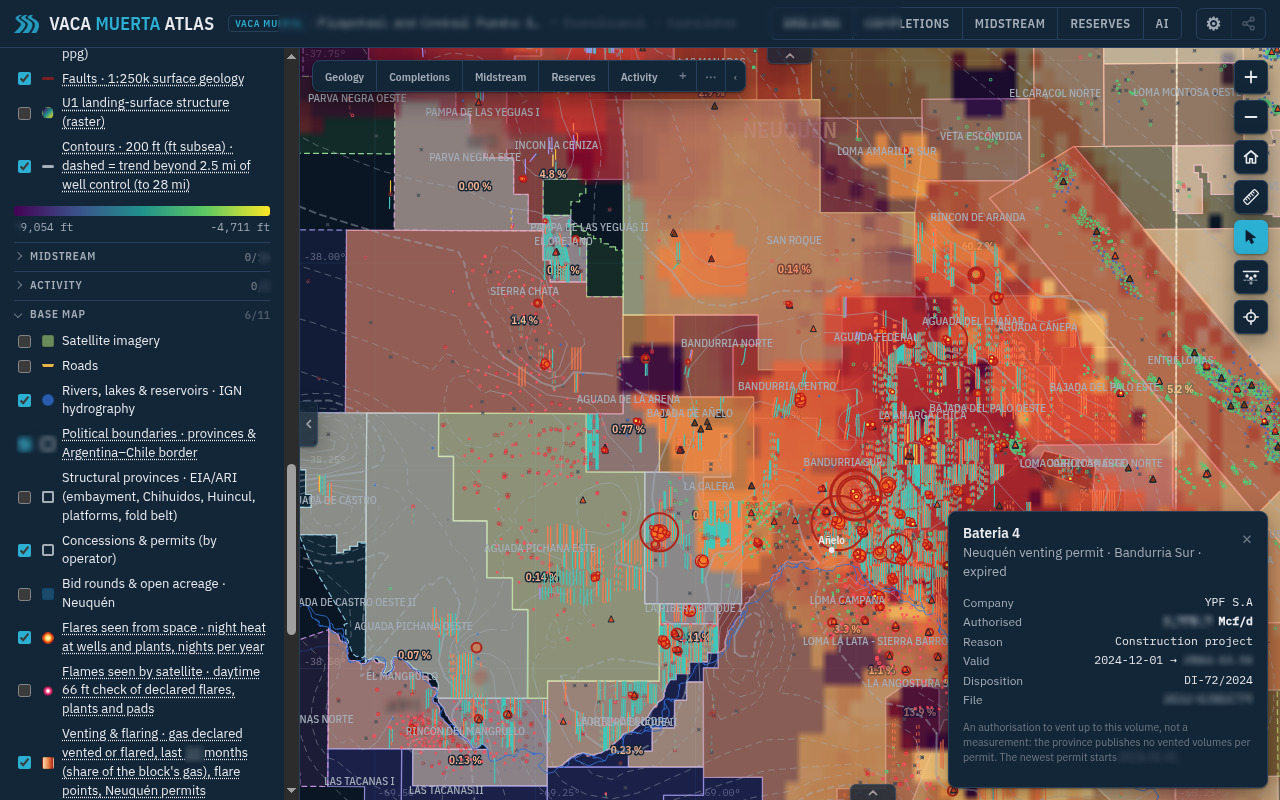The width and height of the screenshot is (1280, 800).
Task: Open the cross-section tool below pointer
Action: click(x=1250, y=277)
